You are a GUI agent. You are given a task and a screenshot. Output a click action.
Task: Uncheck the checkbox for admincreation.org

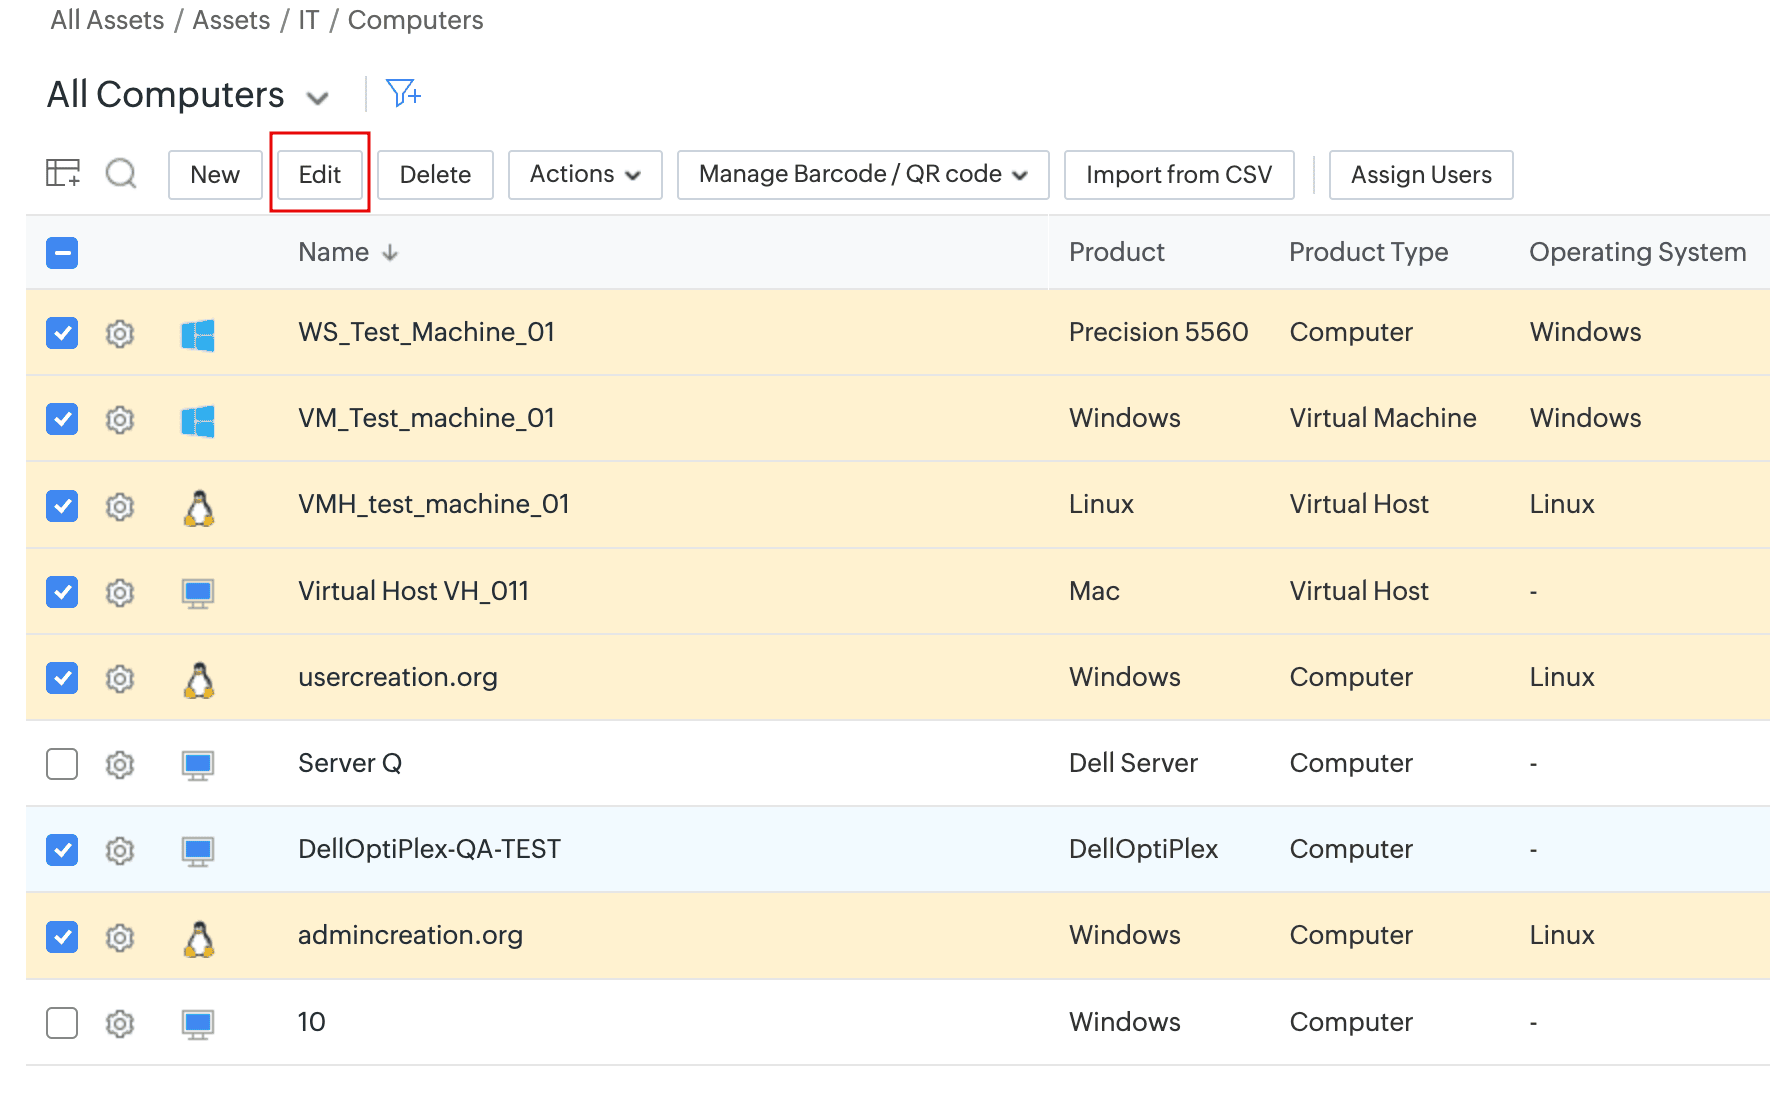62,937
